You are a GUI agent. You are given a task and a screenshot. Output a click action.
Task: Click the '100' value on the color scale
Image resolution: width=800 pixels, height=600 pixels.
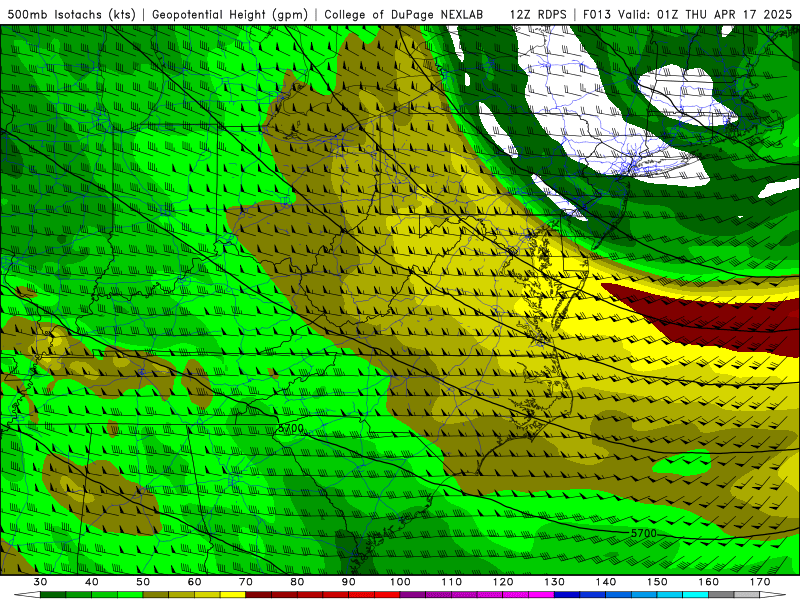click(x=400, y=582)
